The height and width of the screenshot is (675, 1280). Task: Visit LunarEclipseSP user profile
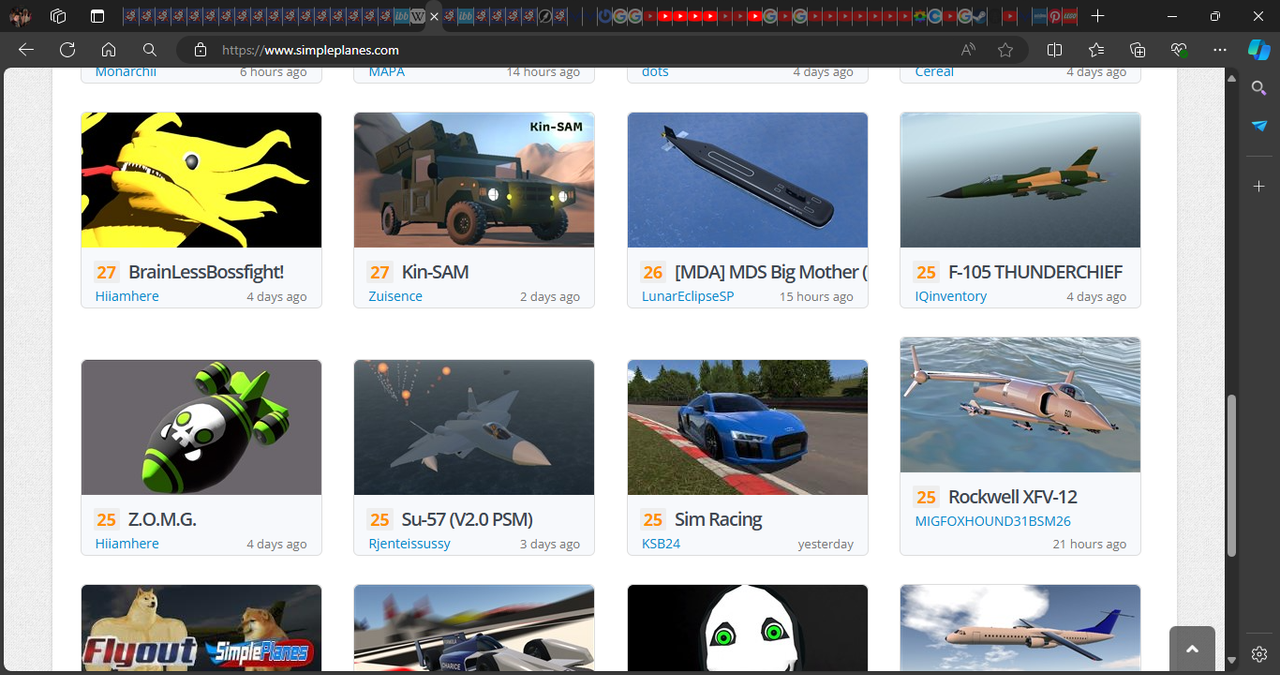pos(687,296)
